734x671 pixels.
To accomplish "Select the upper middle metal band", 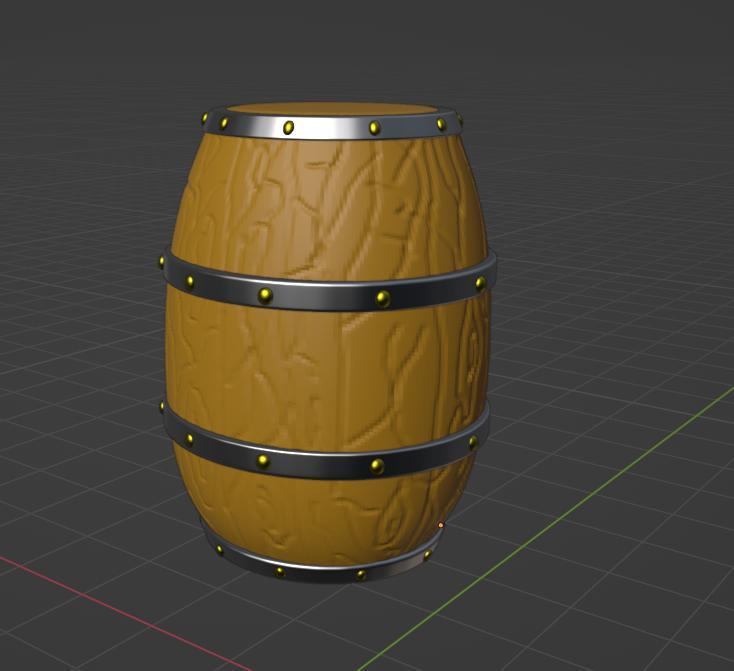I will [x=328, y=296].
